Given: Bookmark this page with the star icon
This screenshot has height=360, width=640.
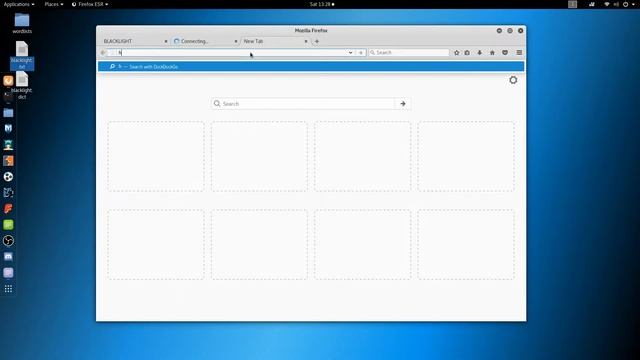Looking at the screenshot, I should [x=456, y=53].
